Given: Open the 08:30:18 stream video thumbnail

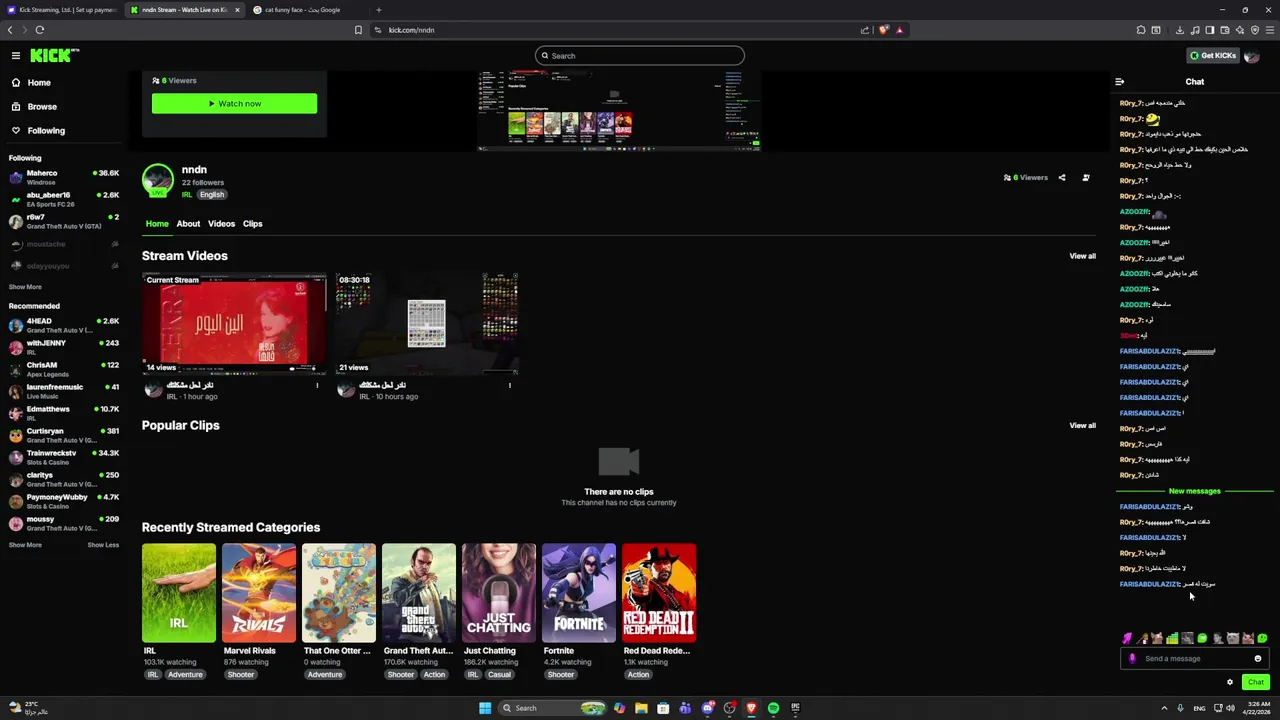Looking at the screenshot, I should [427, 323].
